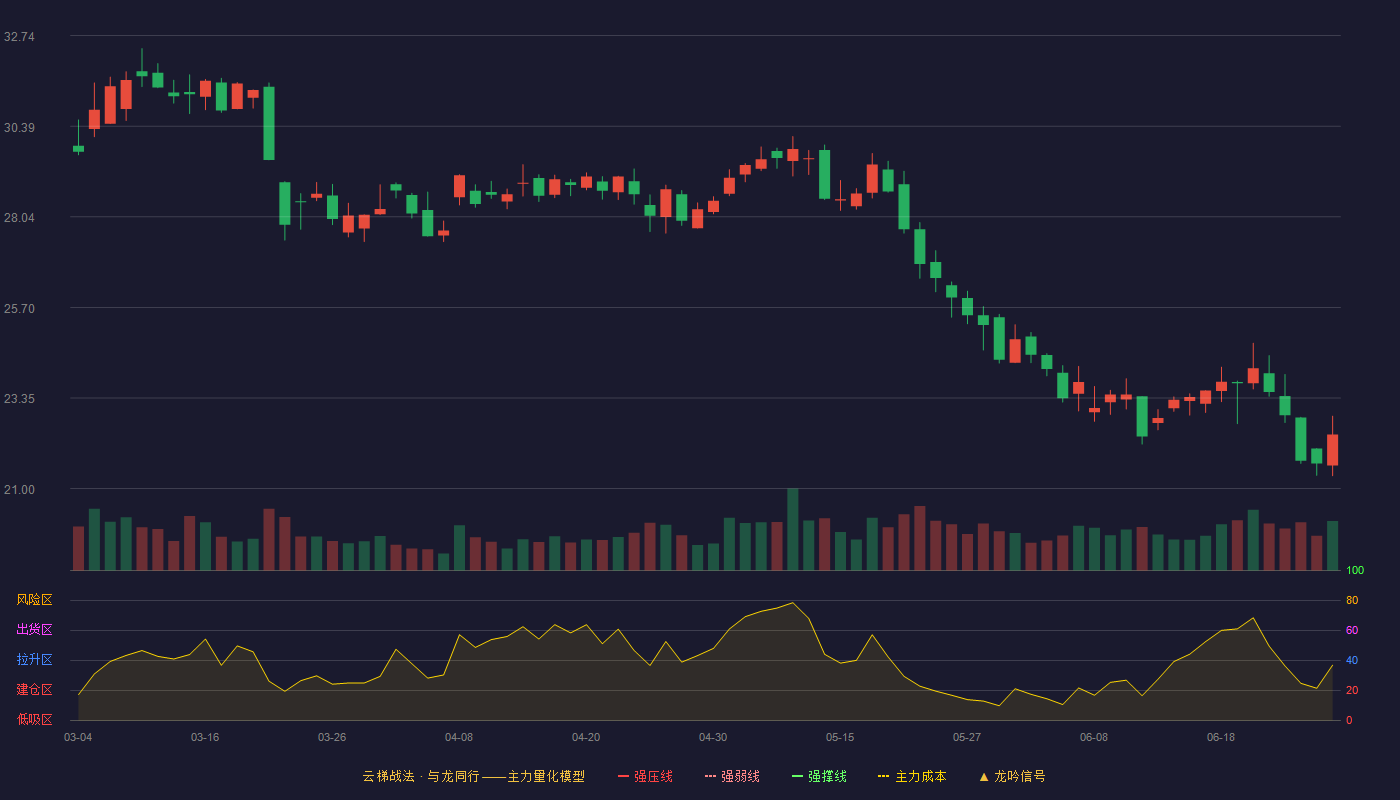Click the tallest volume bar in the chart
The height and width of the screenshot is (800, 1400).
(x=793, y=530)
